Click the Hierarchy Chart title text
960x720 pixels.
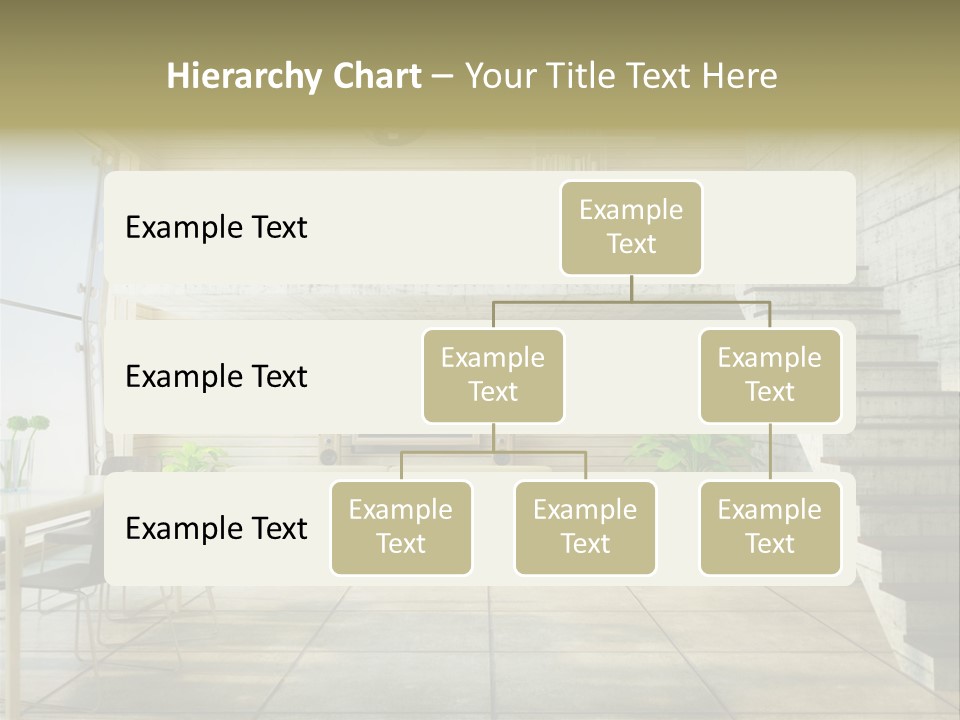click(x=294, y=75)
